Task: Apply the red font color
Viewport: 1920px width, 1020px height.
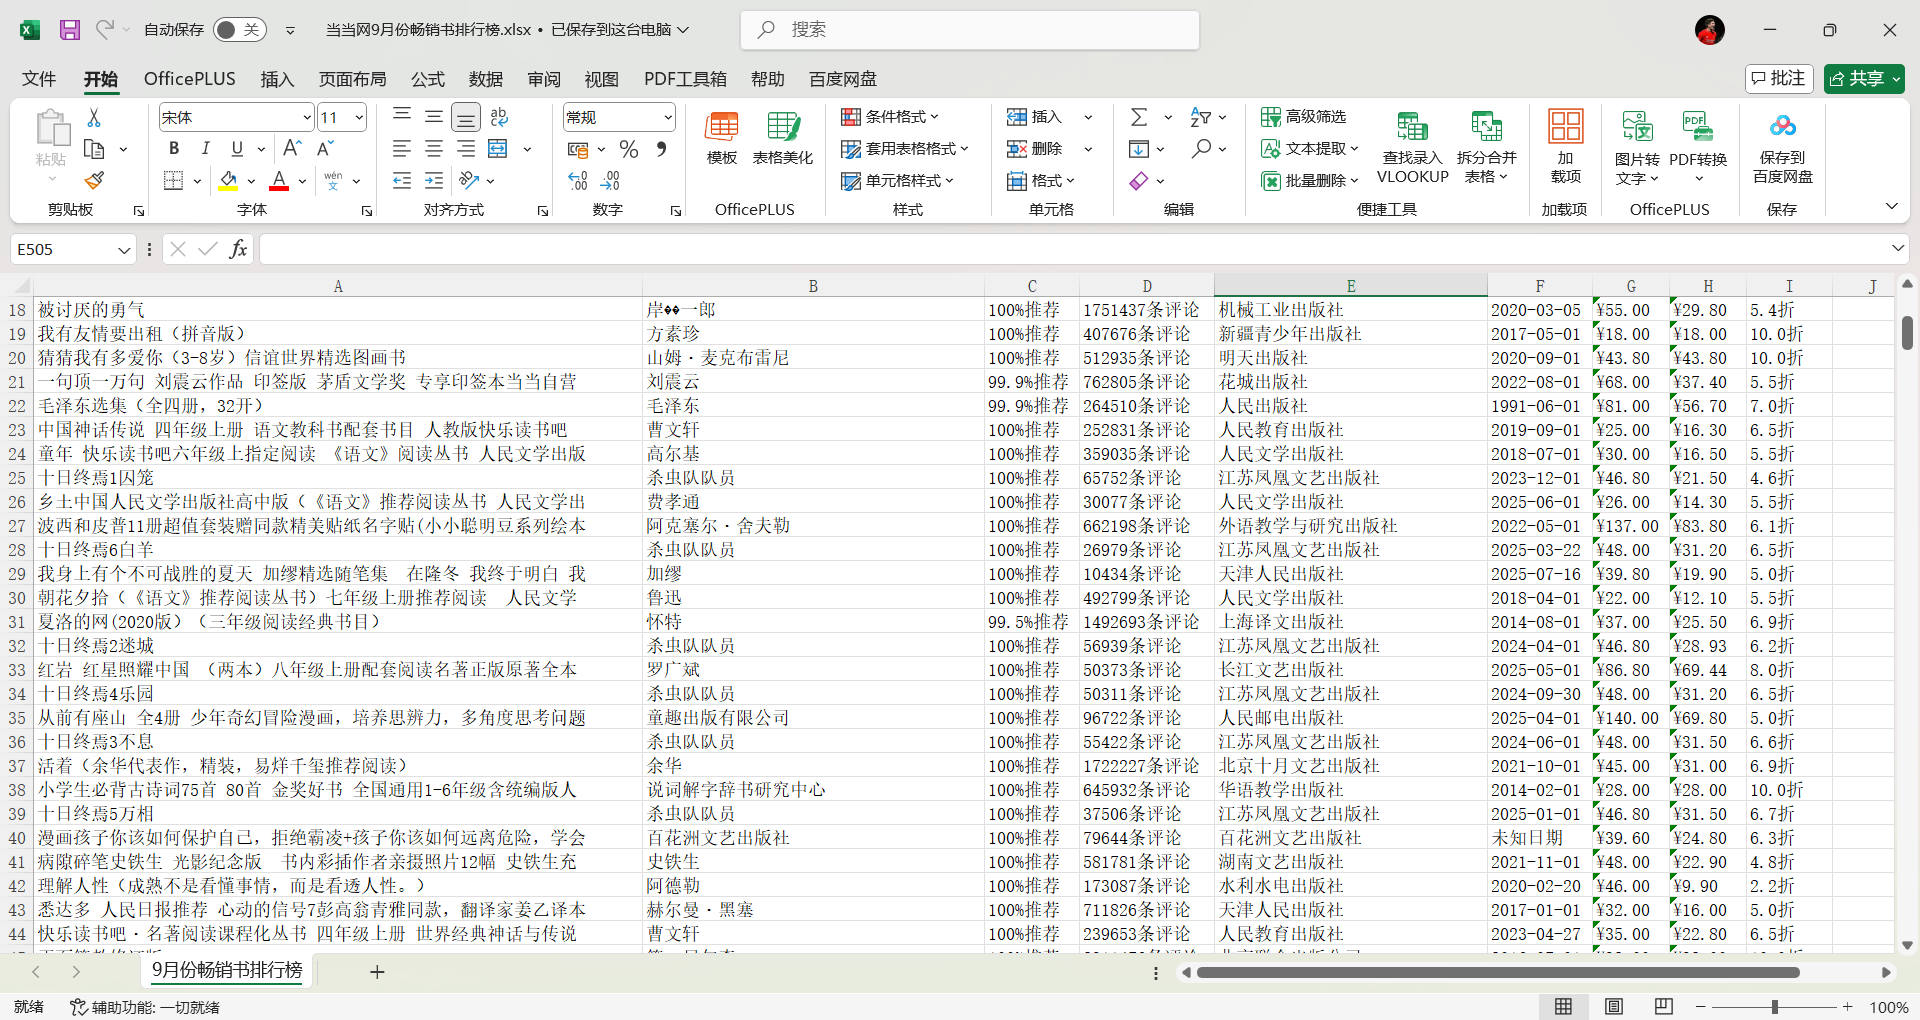Action: pyautogui.click(x=279, y=181)
